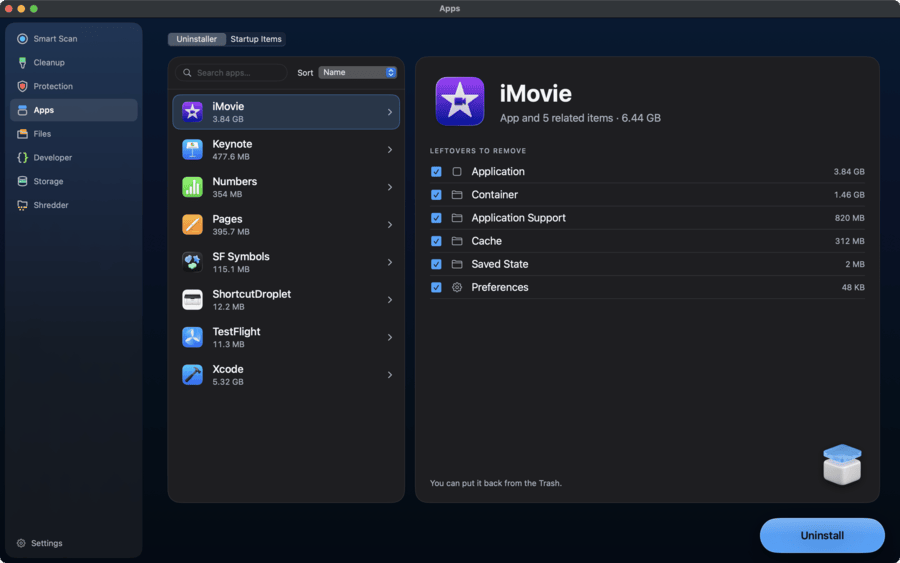Click the ShortcutDroplet app icon

(x=192, y=300)
